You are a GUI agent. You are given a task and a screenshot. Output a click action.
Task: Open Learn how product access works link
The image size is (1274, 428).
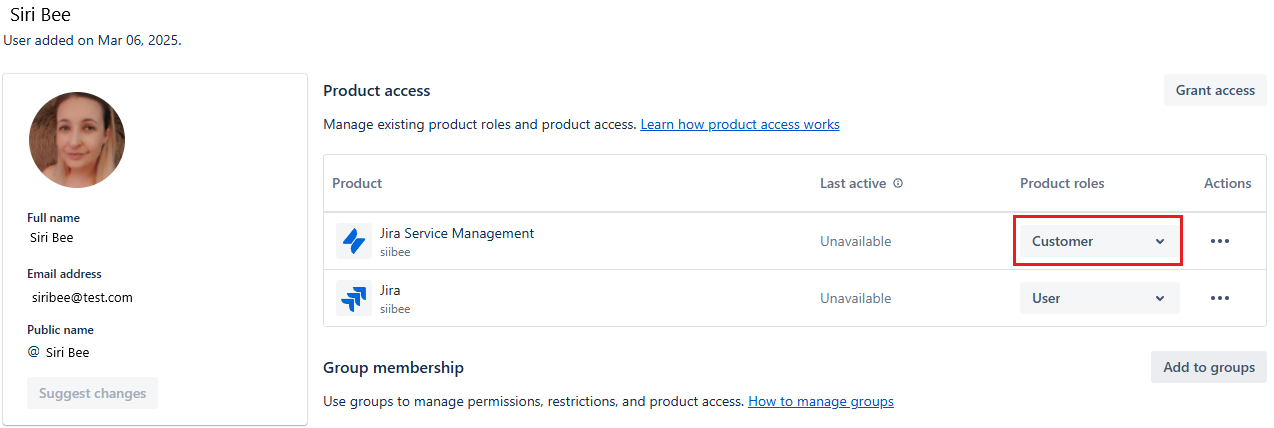740,124
